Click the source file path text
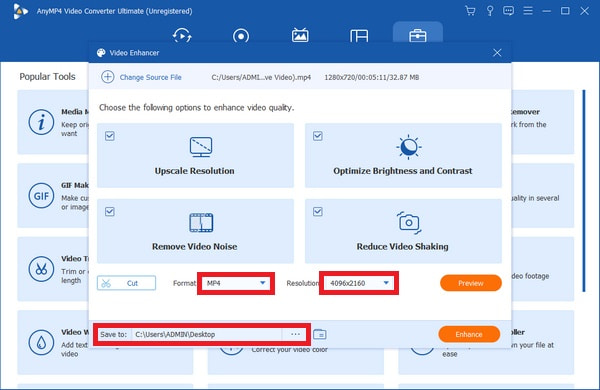 (261, 77)
